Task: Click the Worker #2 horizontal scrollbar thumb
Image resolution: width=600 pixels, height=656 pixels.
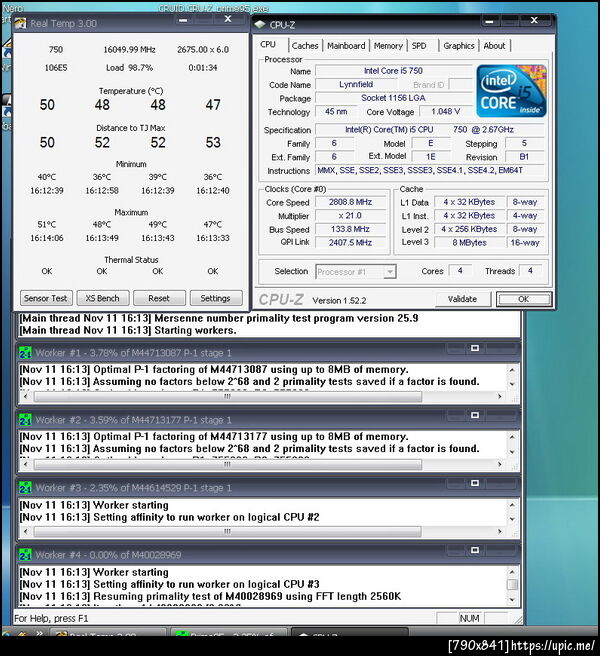Action: [x=228, y=464]
